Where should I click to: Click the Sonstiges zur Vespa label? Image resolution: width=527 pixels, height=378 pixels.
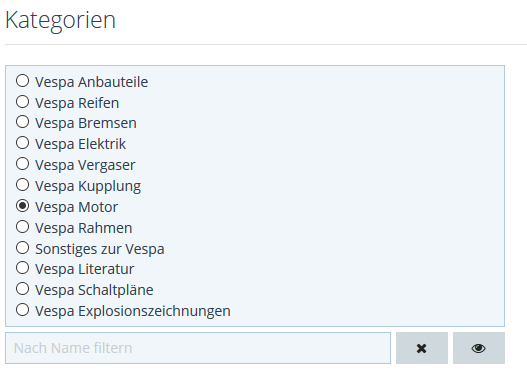100,249
